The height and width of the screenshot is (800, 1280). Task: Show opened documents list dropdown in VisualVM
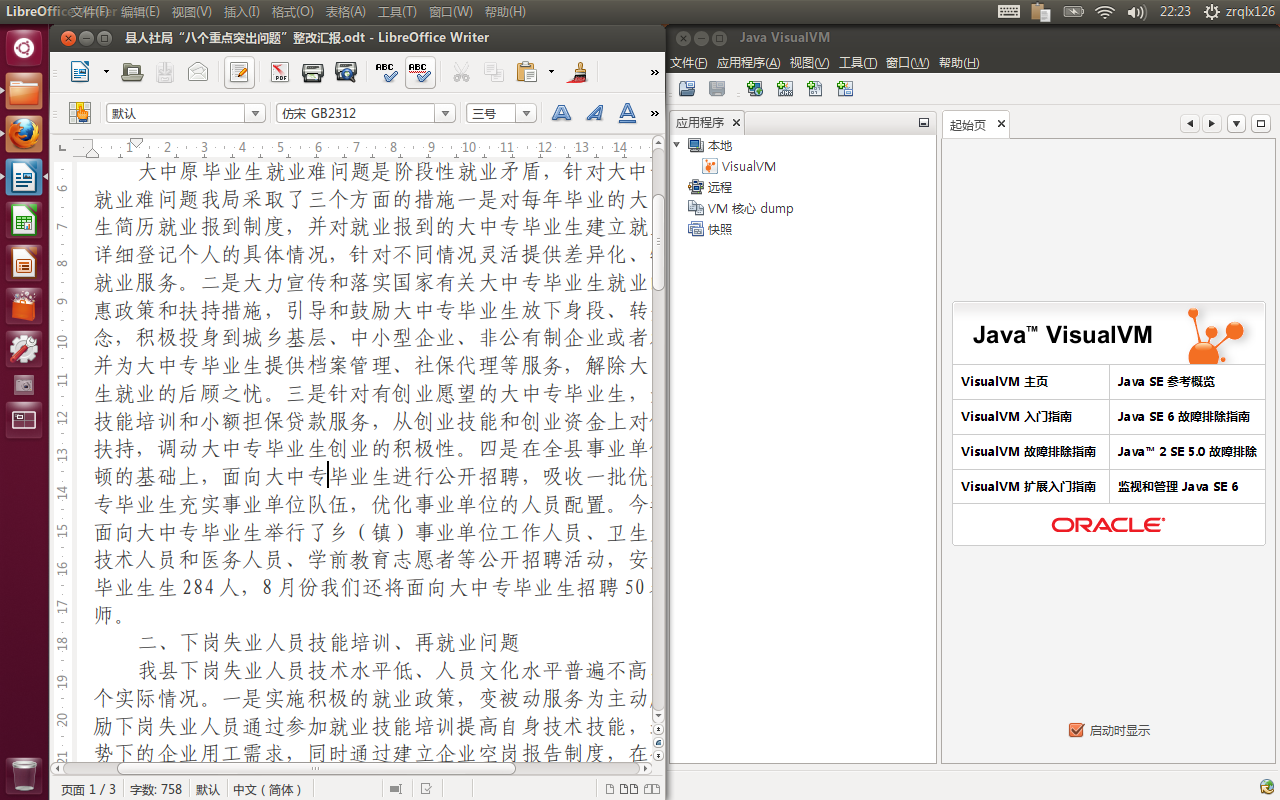point(1237,124)
